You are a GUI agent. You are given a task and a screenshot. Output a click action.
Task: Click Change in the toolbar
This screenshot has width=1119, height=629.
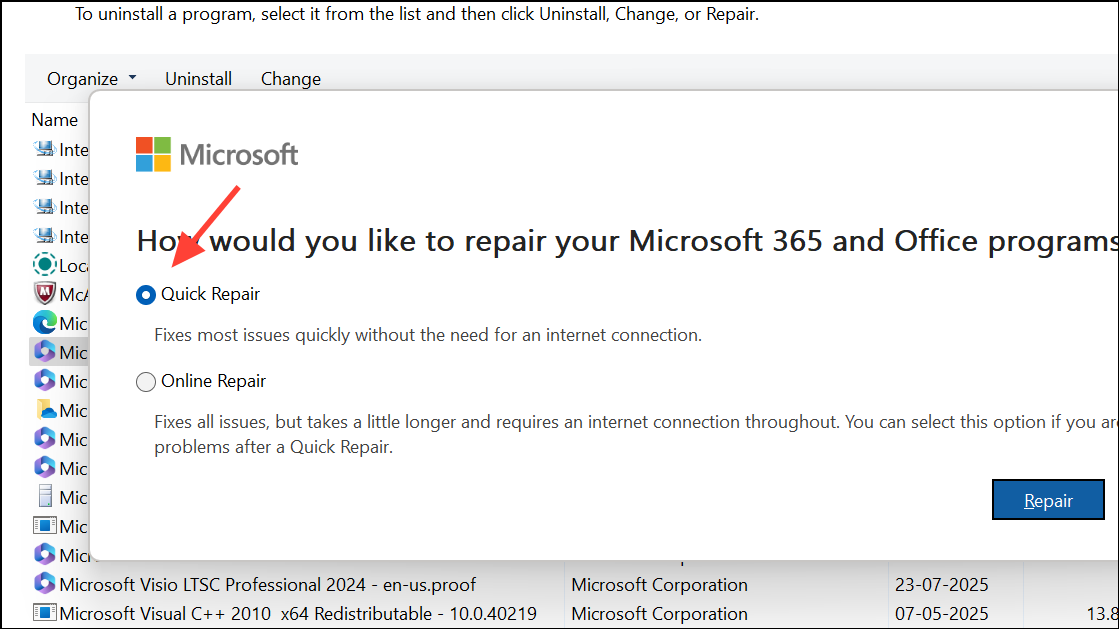click(290, 79)
